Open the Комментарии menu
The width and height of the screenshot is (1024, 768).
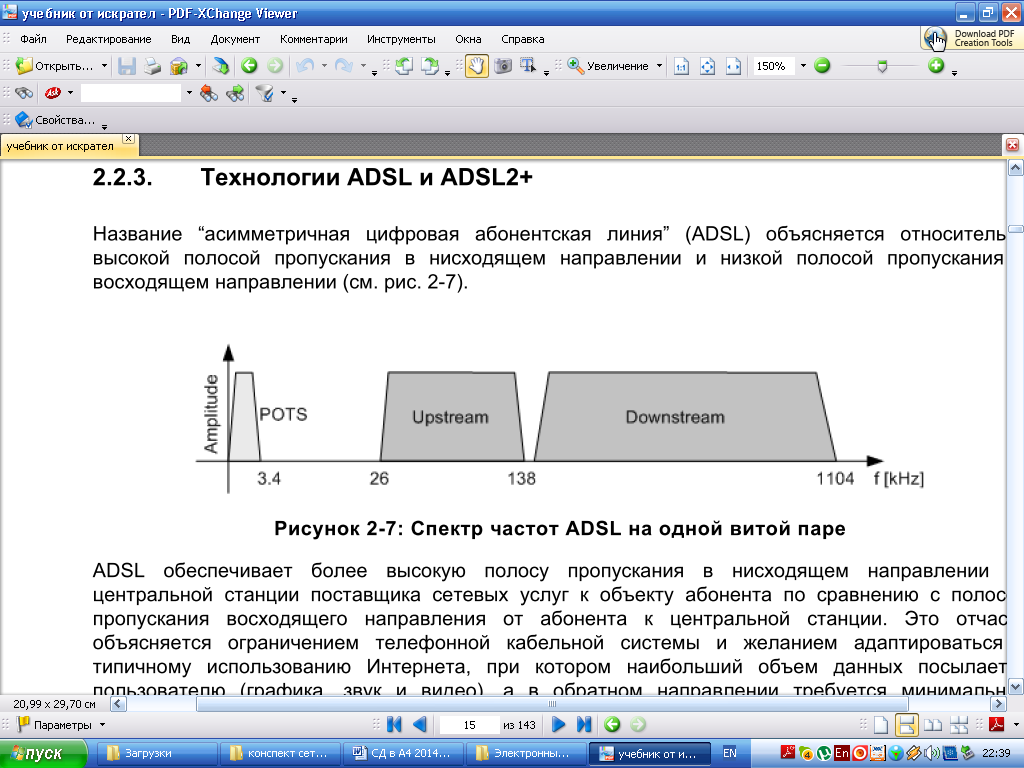pyautogui.click(x=313, y=39)
